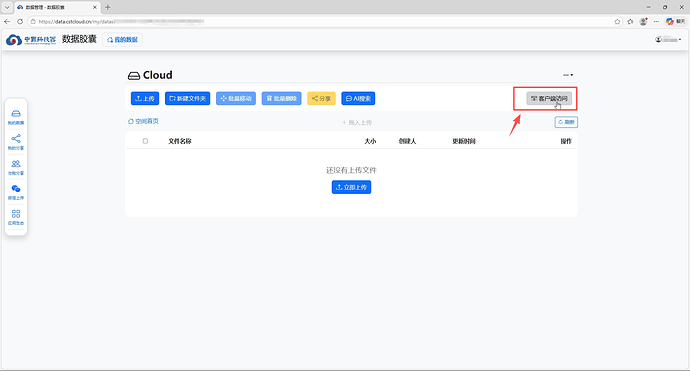The width and height of the screenshot is (690, 371).
Task: Click the 创建人 column header
Action: tap(407, 141)
